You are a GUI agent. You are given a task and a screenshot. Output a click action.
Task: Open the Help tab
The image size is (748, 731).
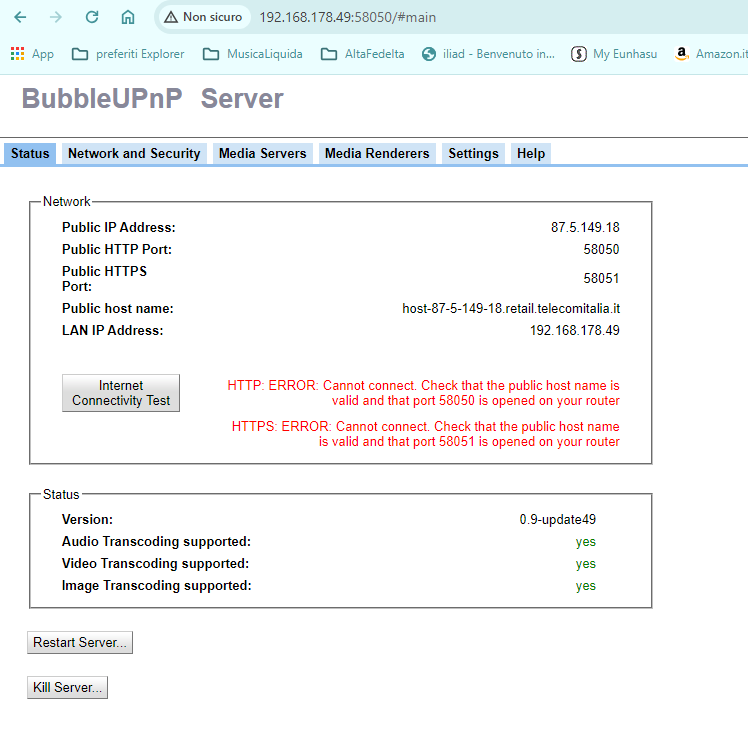[x=531, y=154]
